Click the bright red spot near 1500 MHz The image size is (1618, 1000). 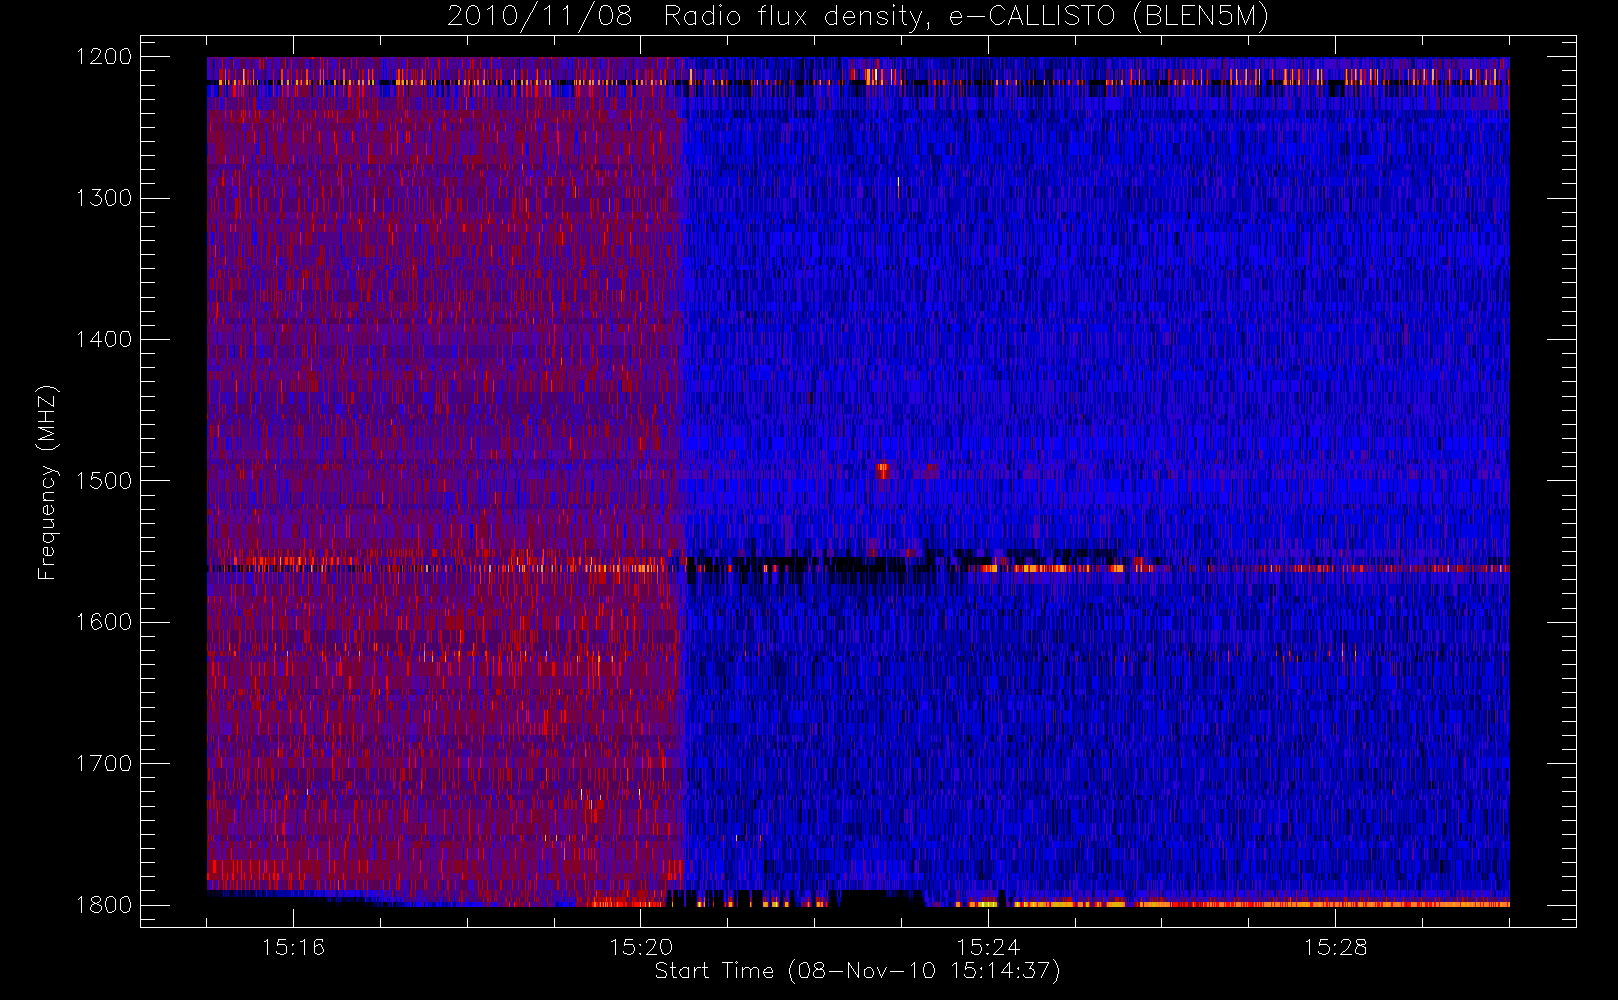tap(883, 469)
